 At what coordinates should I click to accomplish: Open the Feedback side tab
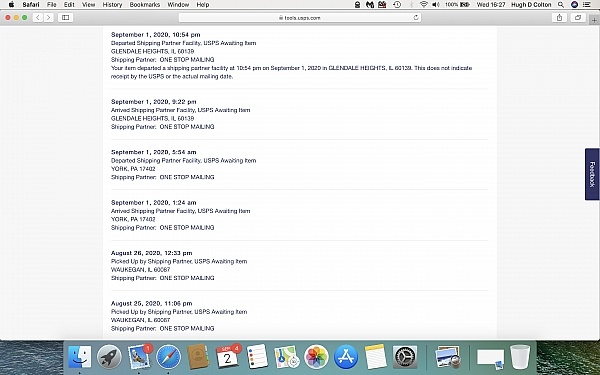[x=592, y=174]
